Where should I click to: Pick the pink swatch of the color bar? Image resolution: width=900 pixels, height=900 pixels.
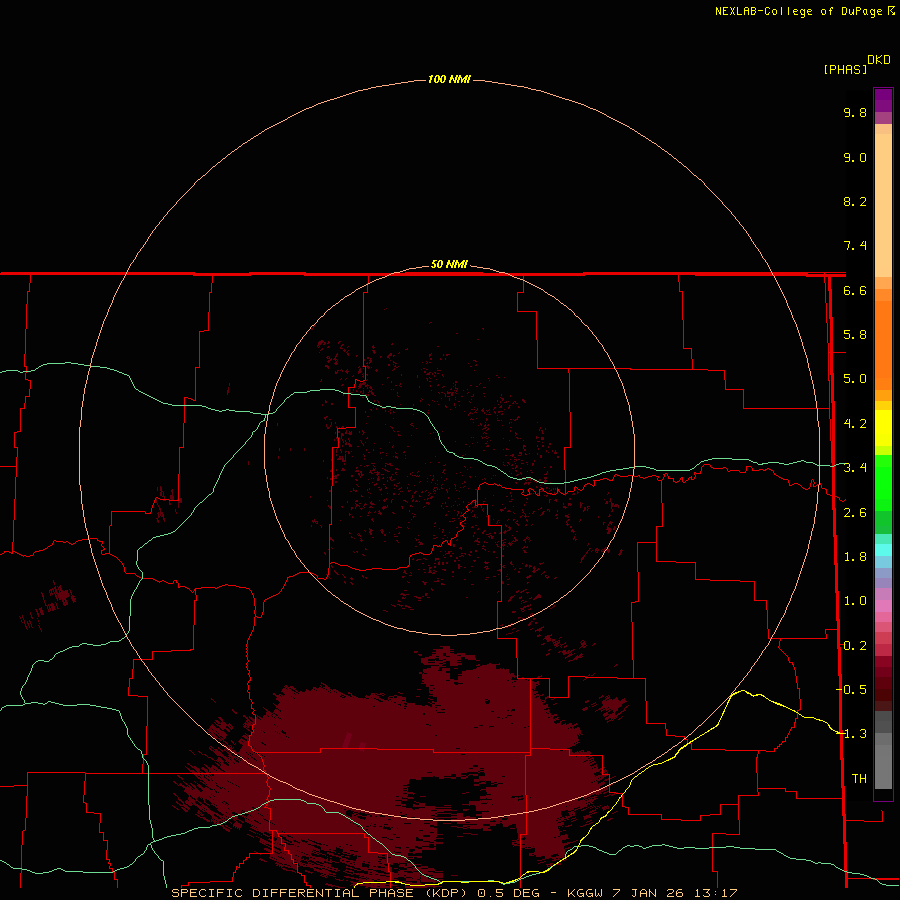coord(883,606)
